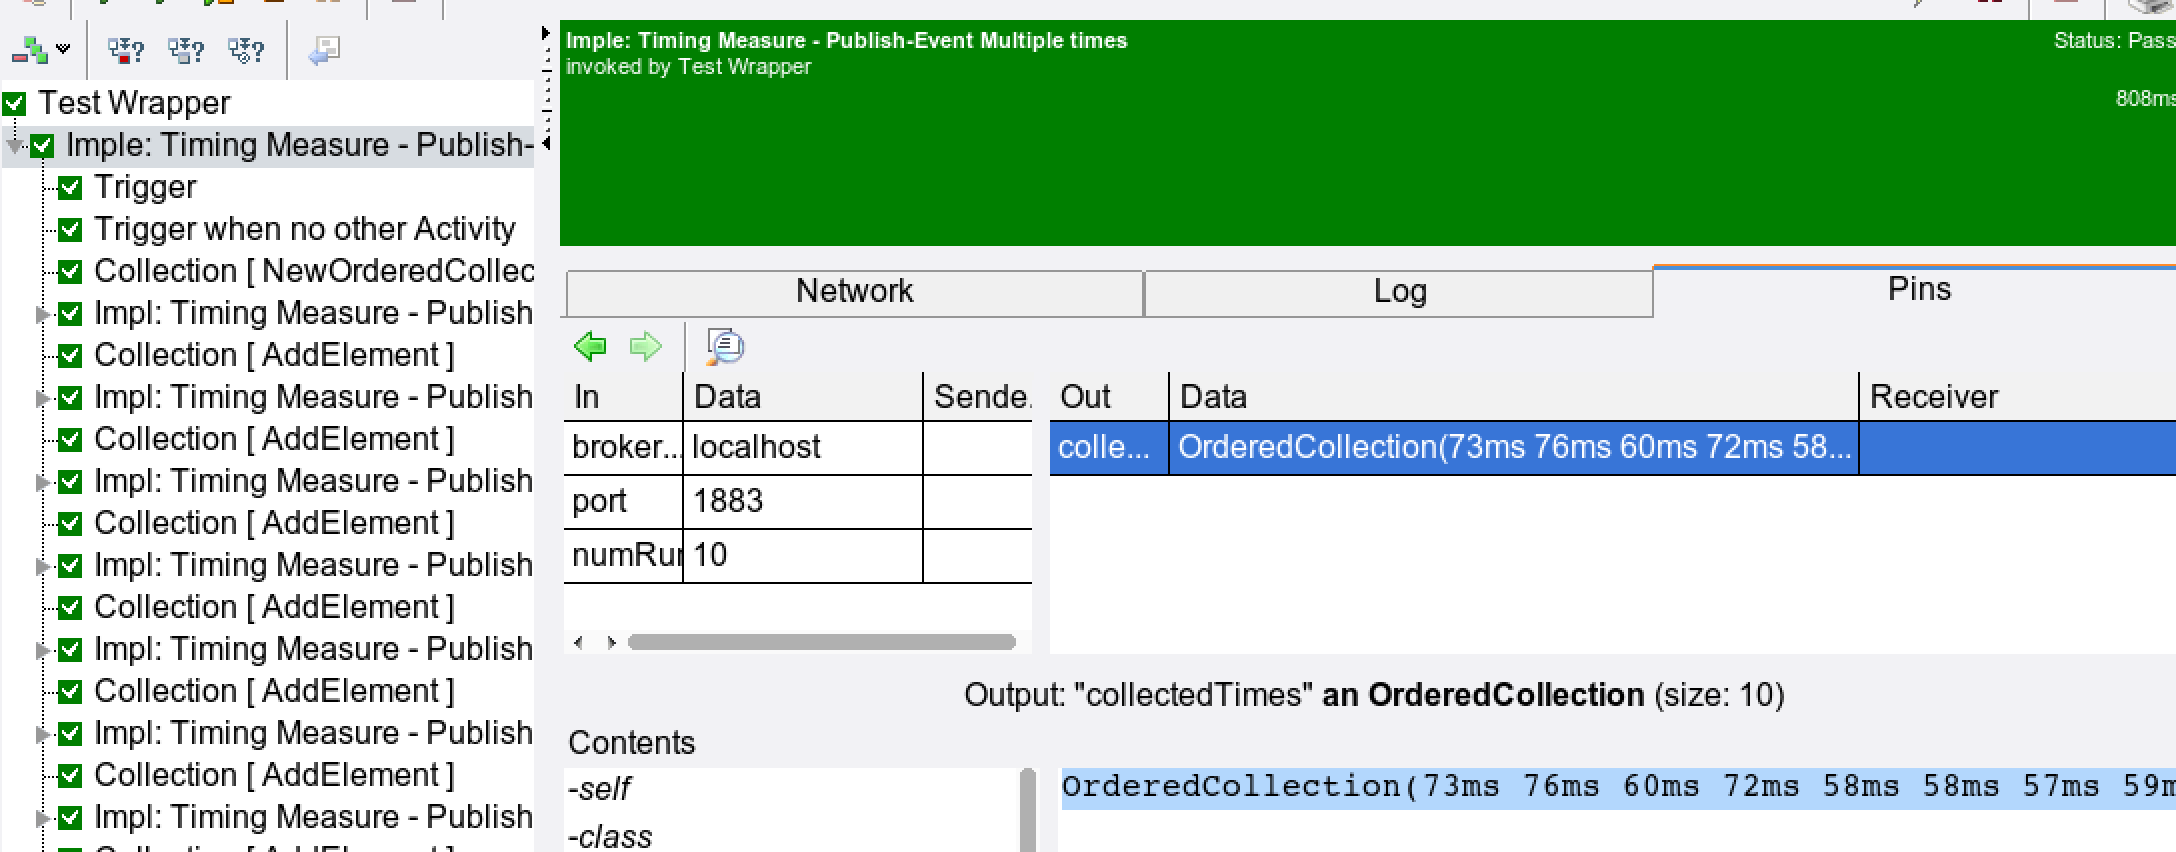Click the tree query icon with red square
2176x852 pixels.
tap(125, 49)
